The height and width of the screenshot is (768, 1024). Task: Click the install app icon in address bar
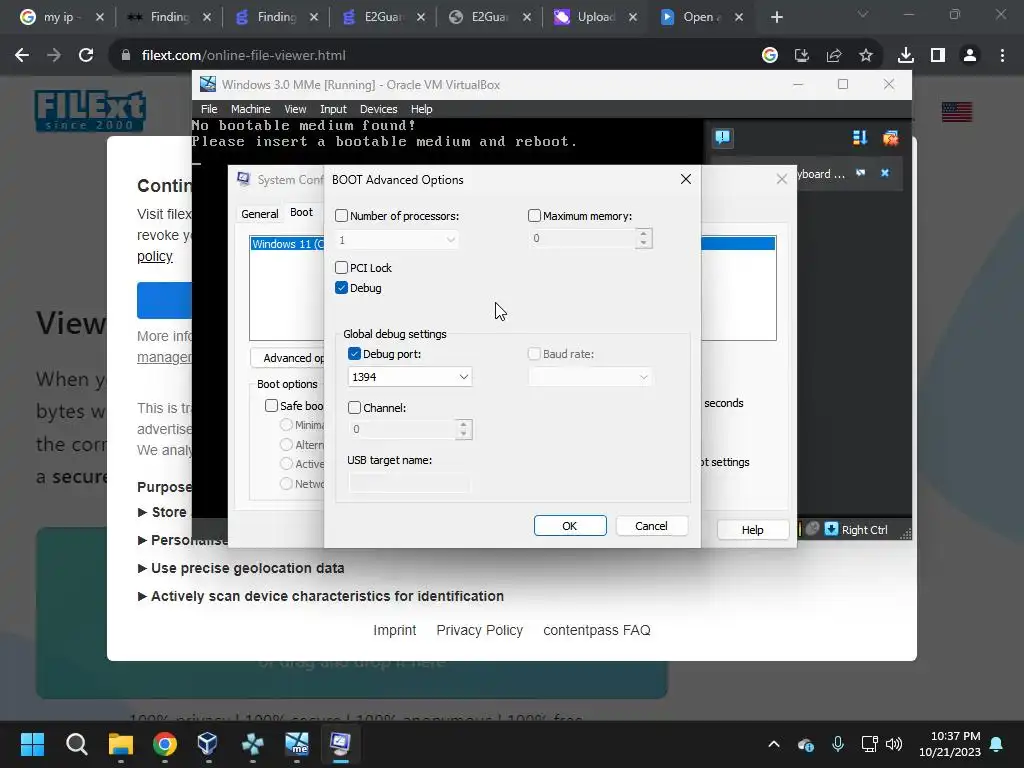[x=802, y=56]
